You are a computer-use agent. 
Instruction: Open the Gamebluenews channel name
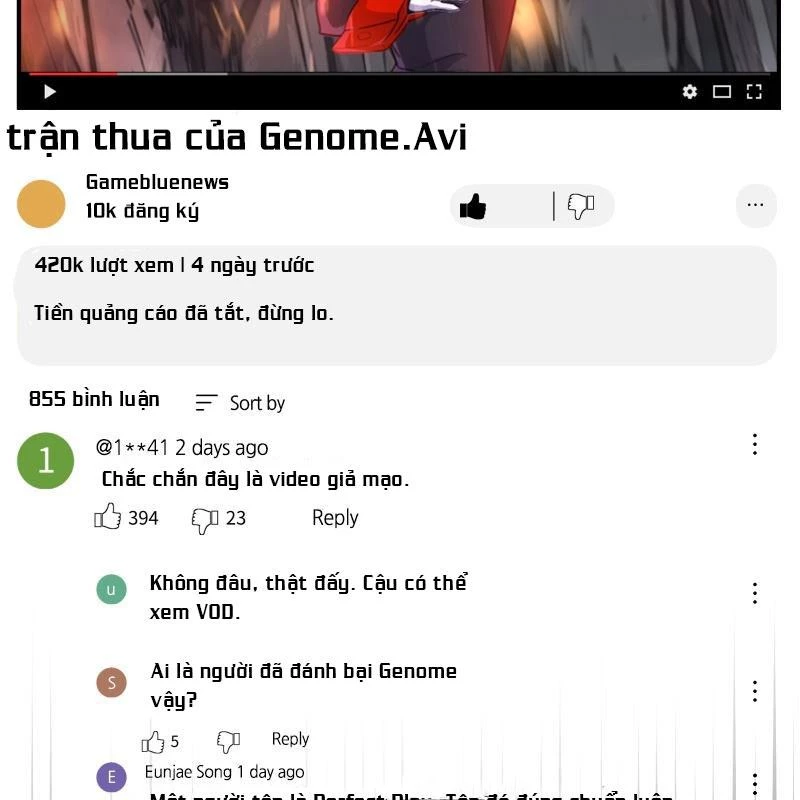(x=157, y=182)
